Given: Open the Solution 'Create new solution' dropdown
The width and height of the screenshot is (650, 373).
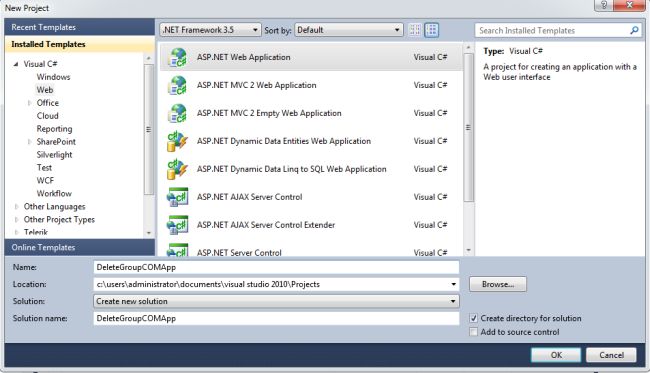Looking at the screenshot, I should click(276, 301).
